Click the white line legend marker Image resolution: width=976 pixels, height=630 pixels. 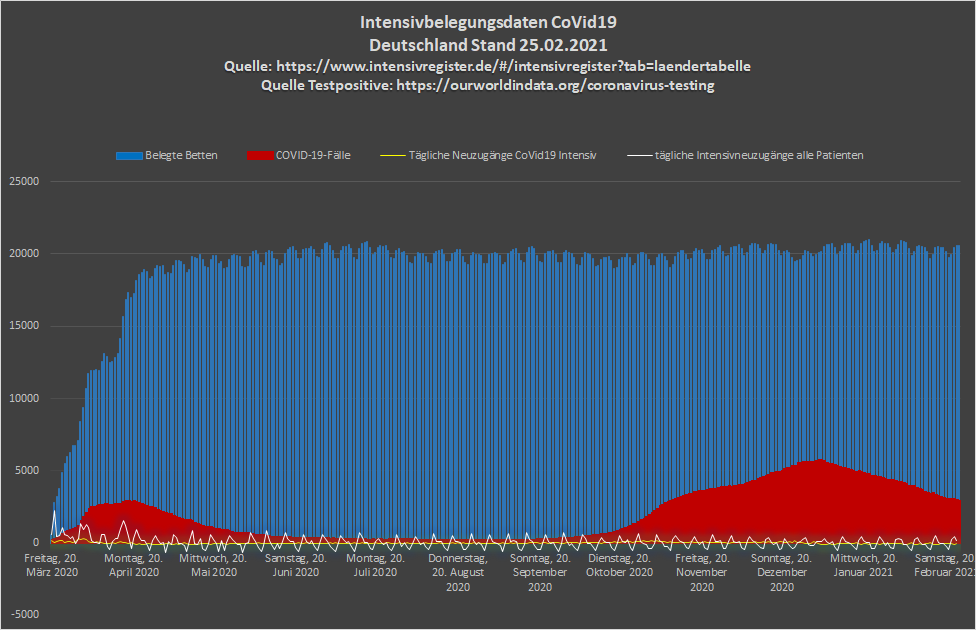(639, 156)
